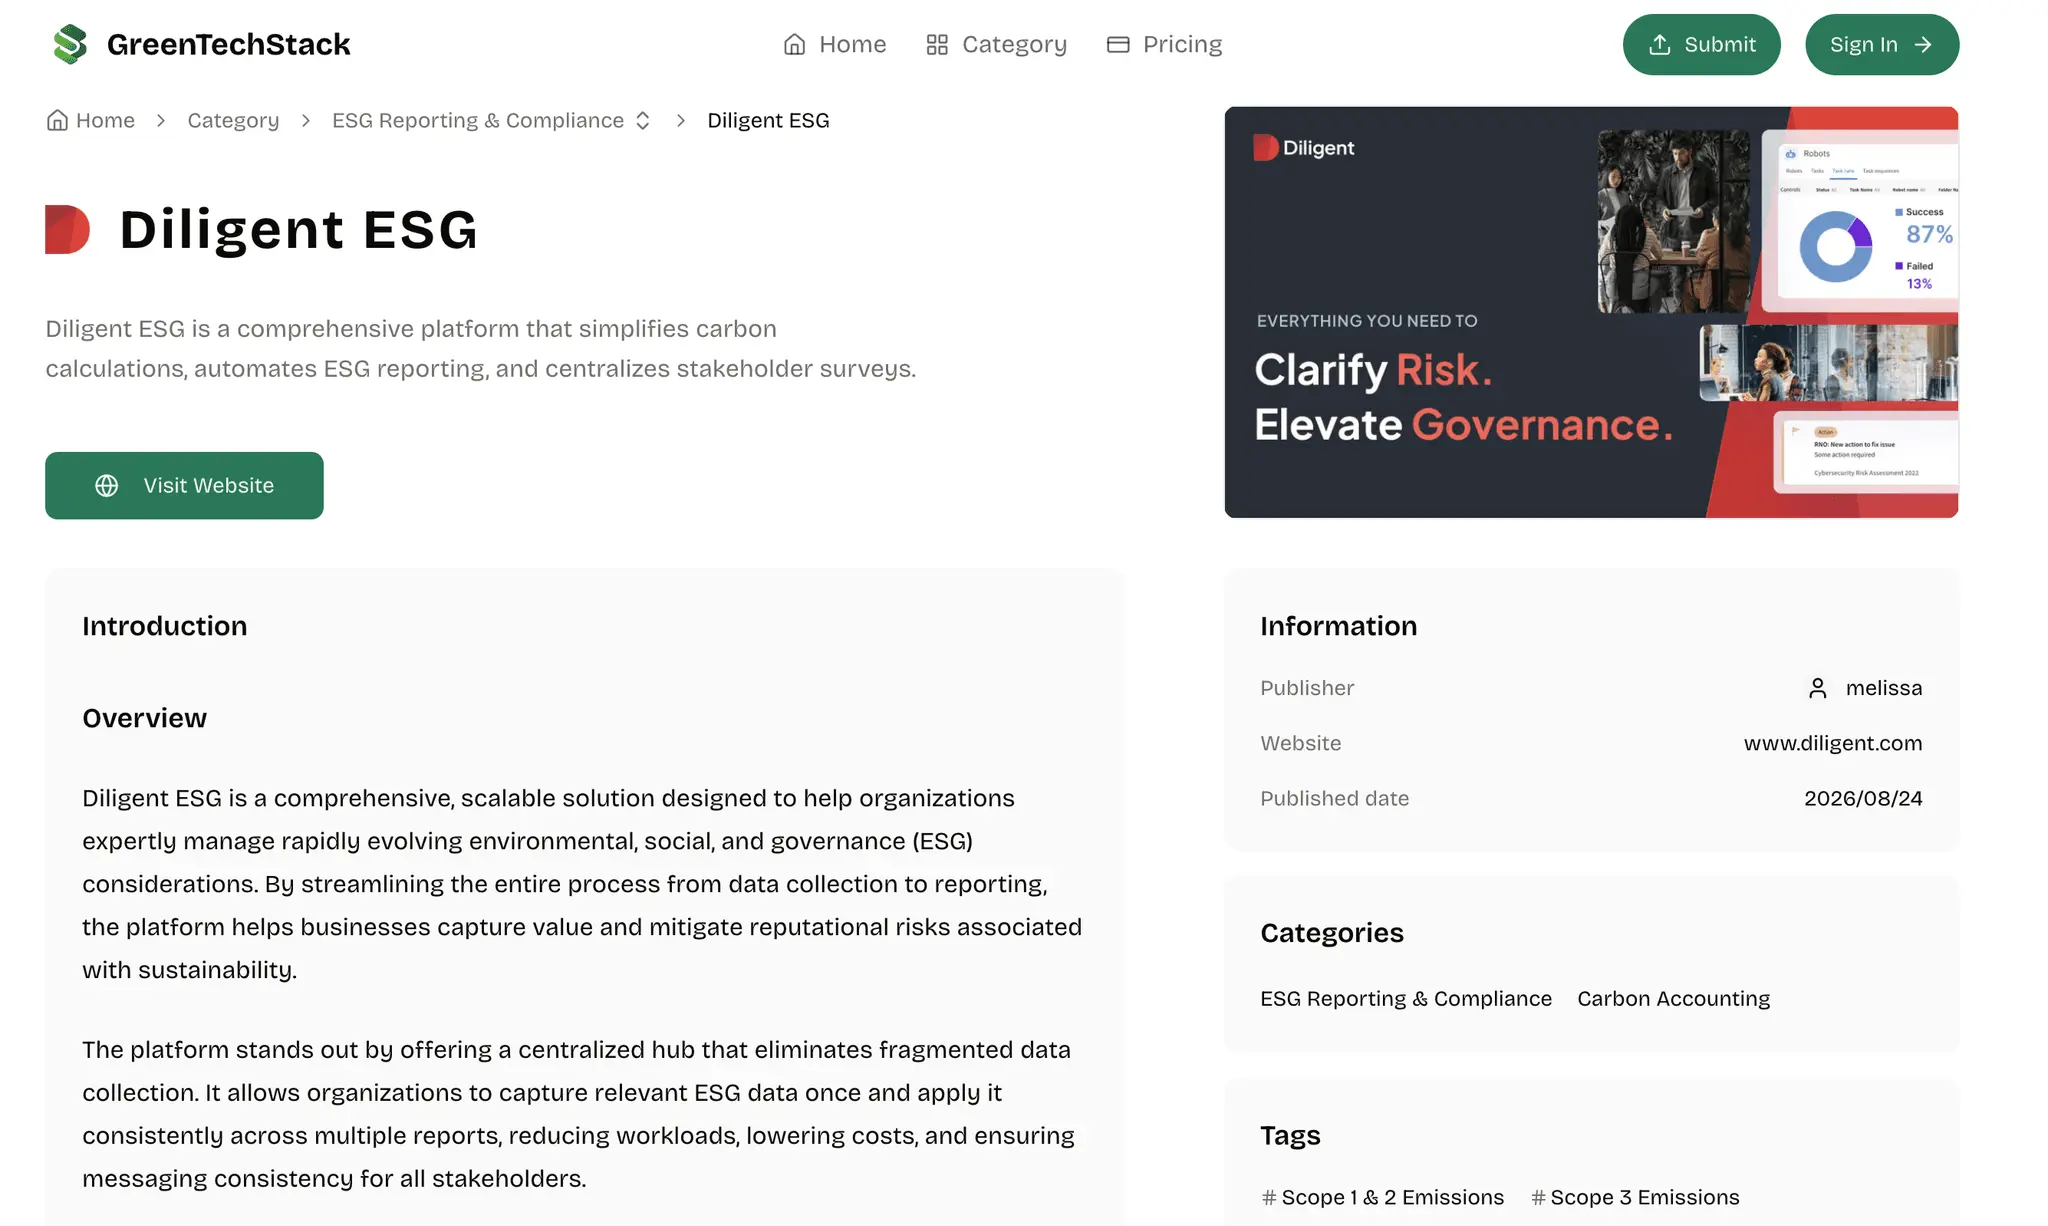Click the Introduction heading
Viewport: 2048px width, 1226px height.
point(165,626)
